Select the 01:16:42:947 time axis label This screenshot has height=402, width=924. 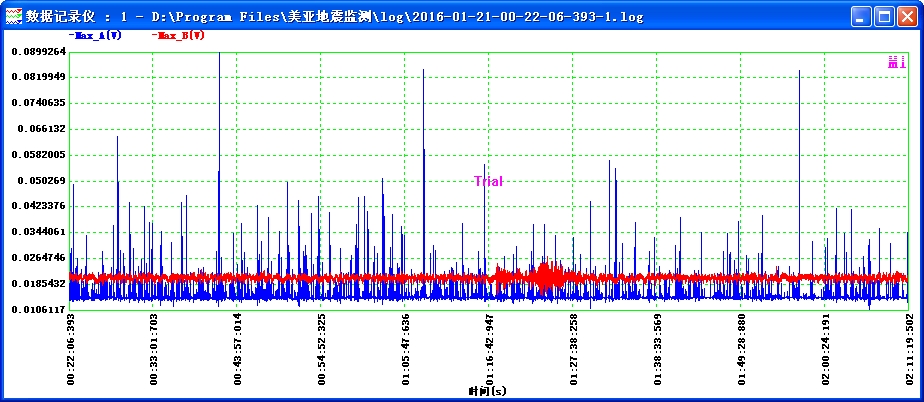489,348
